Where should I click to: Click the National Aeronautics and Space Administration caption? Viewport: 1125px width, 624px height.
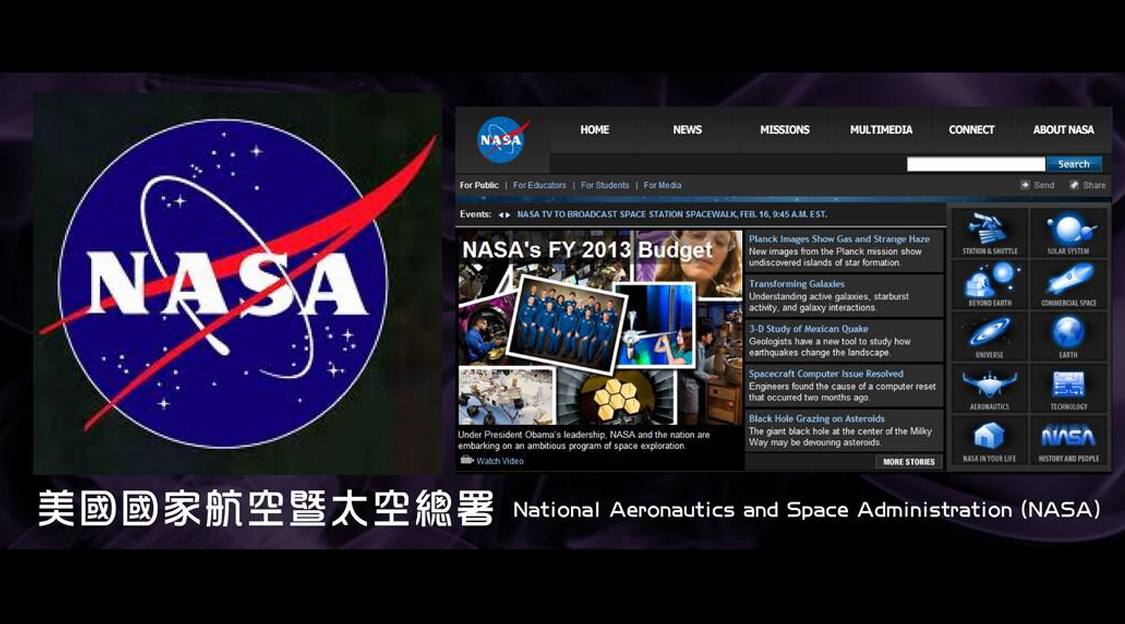pos(806,510)
